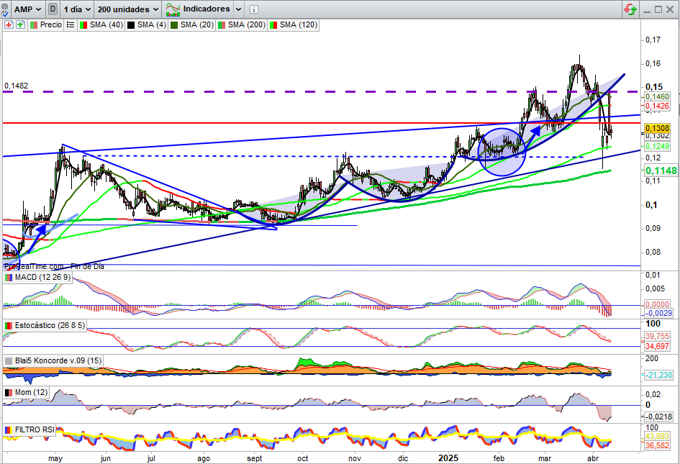Click the Blai5 Koncorde gray icon
The height and width of the screenshot is (464, 680).
click(x=8, y=361)
